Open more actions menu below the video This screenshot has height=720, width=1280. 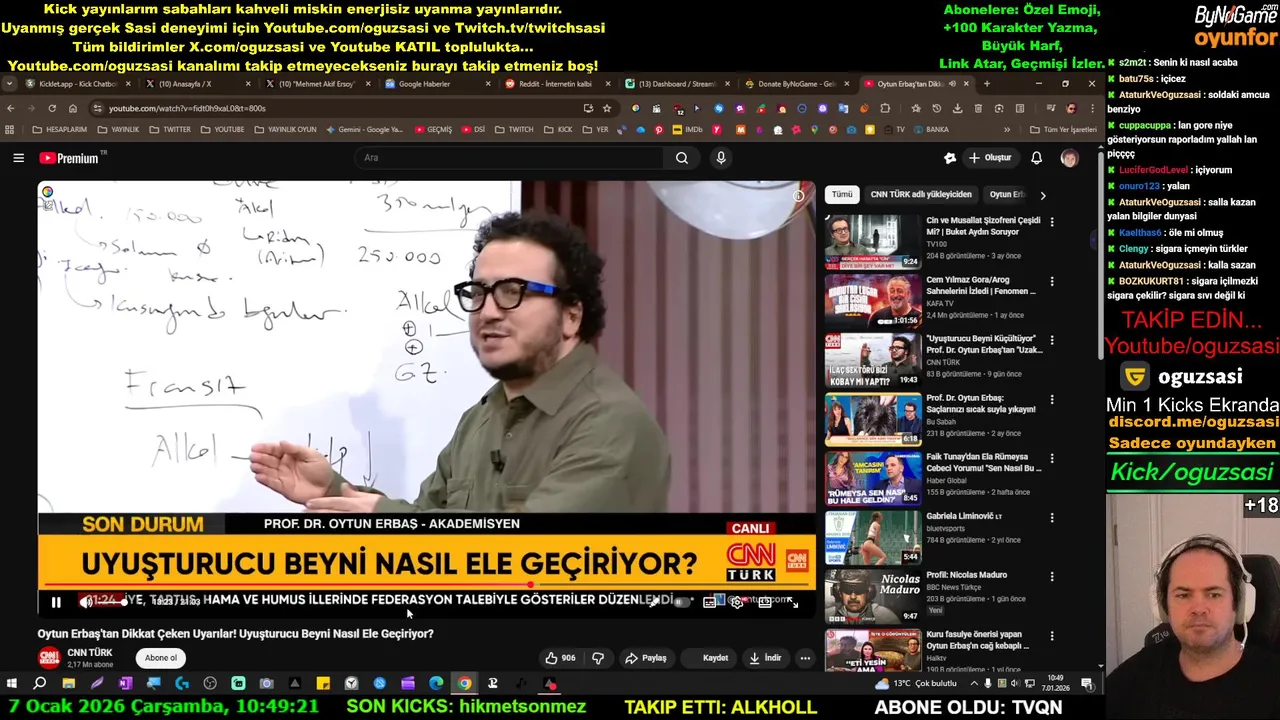tap(805, 658)
